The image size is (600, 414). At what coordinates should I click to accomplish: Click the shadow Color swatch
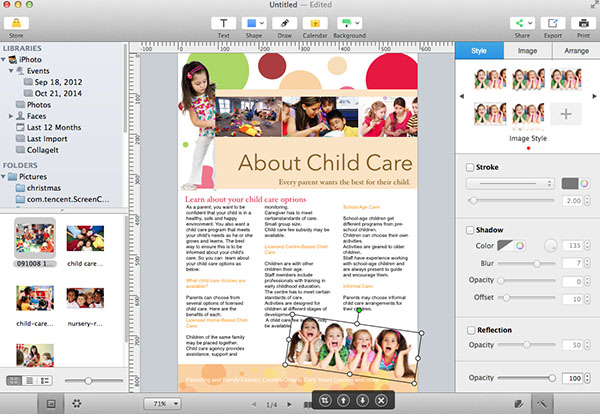(519, 245)
